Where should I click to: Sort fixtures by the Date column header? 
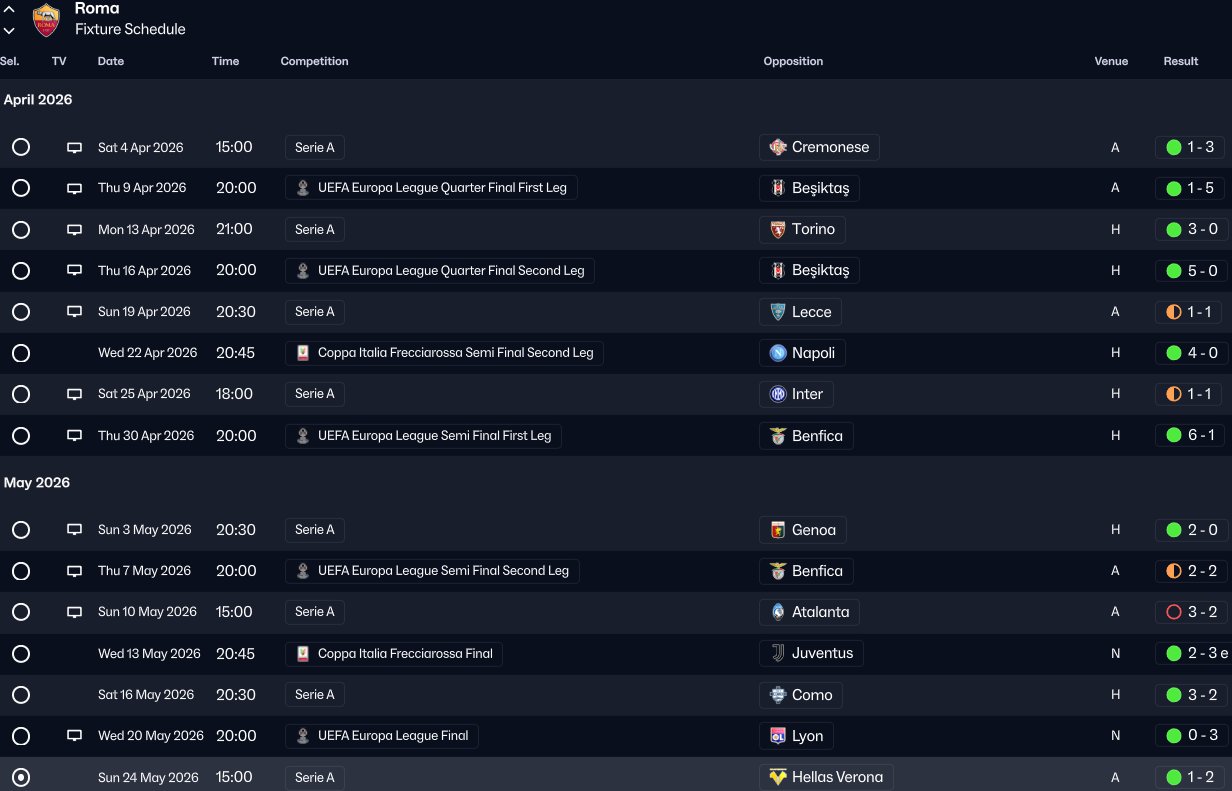click(111, 61)
